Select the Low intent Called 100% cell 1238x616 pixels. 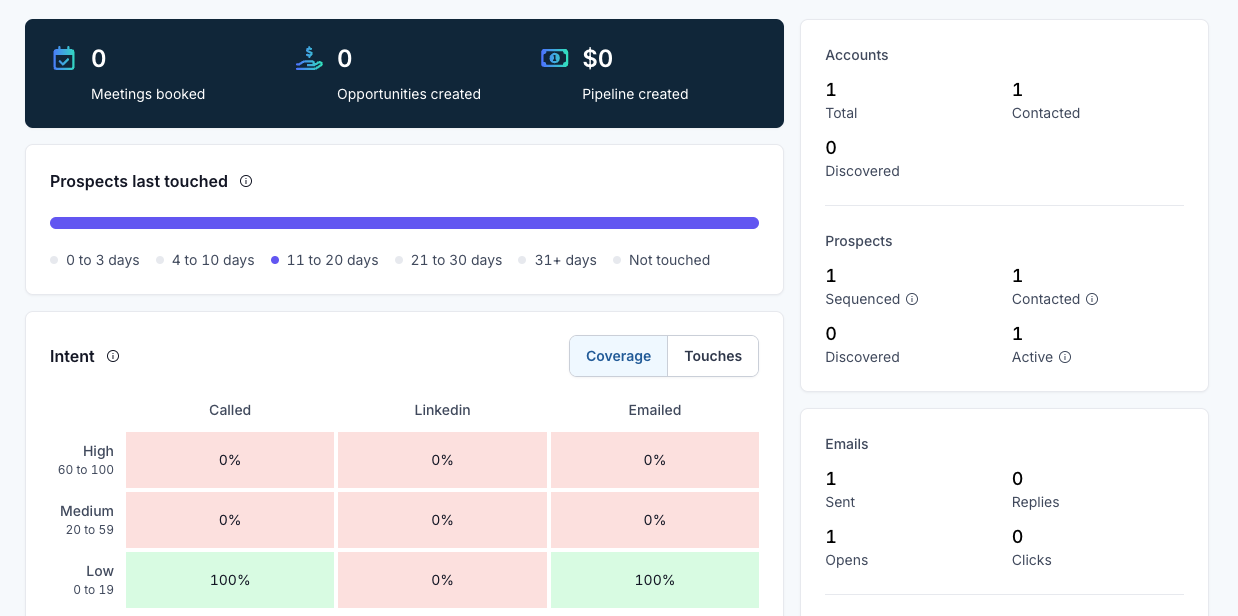[229, 579]
